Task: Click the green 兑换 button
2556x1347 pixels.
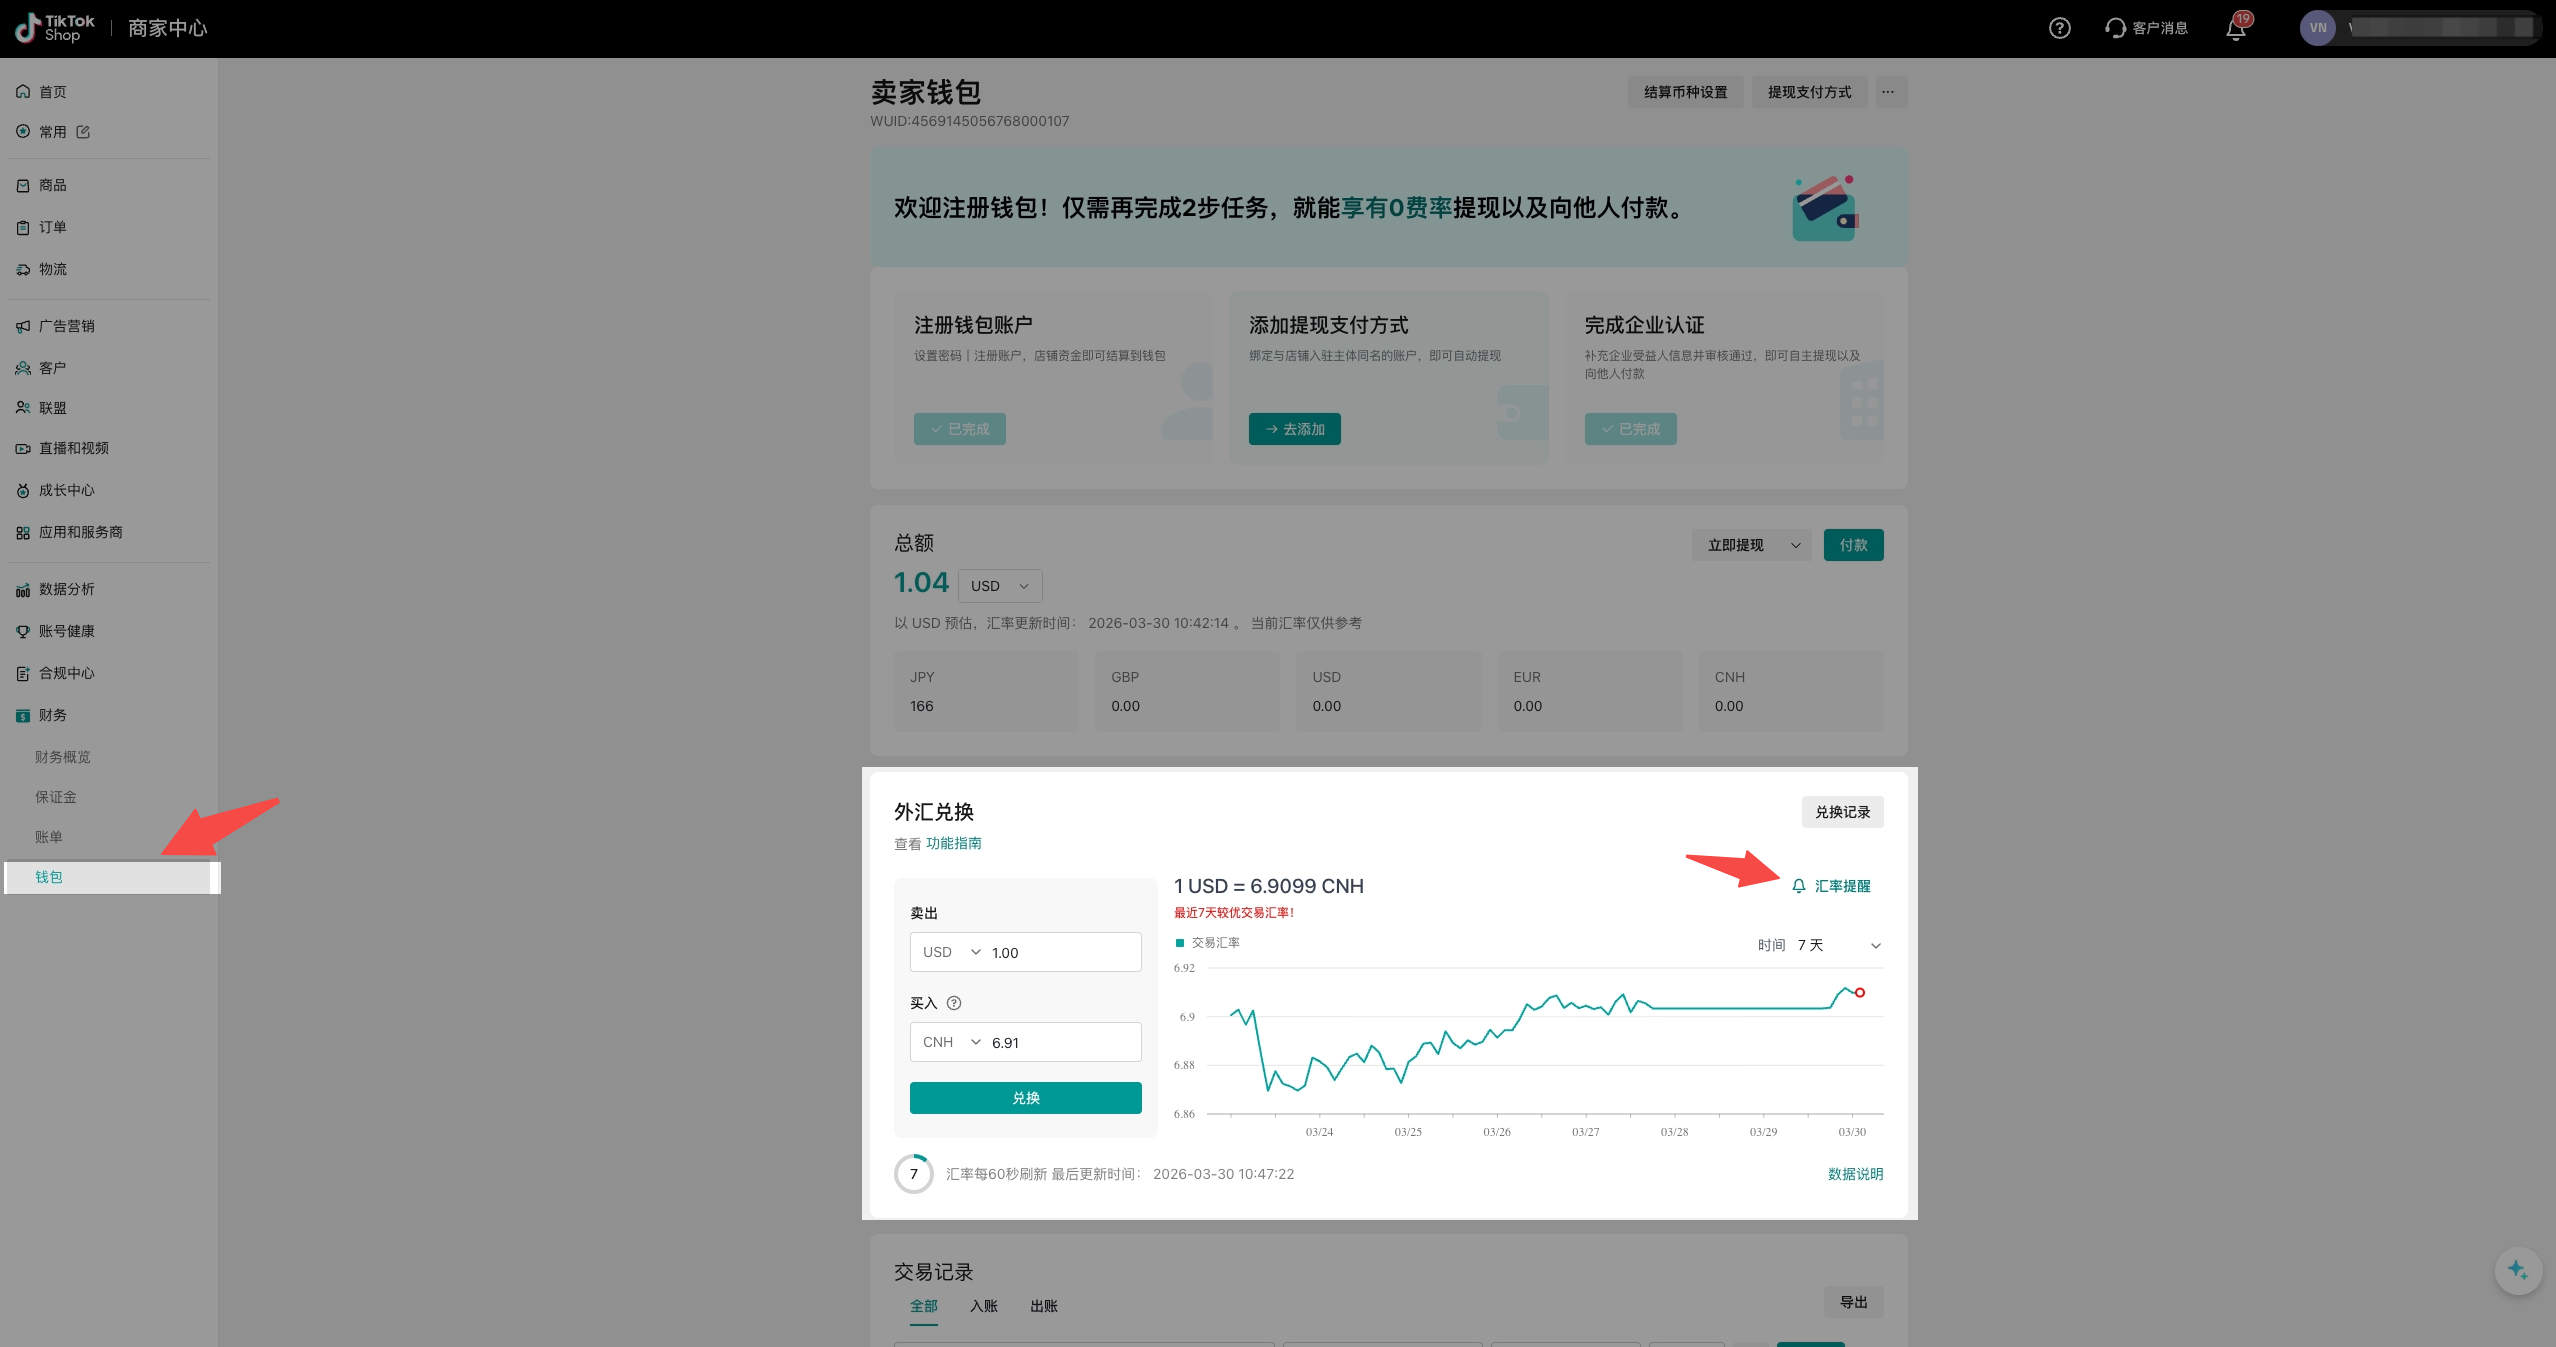Action: 1025,1098
